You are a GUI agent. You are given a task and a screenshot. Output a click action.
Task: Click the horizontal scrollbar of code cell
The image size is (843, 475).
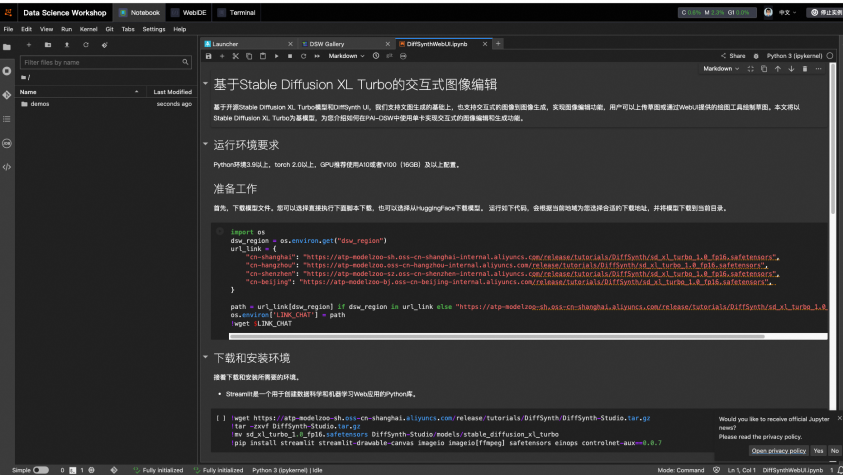coord(496,336)
